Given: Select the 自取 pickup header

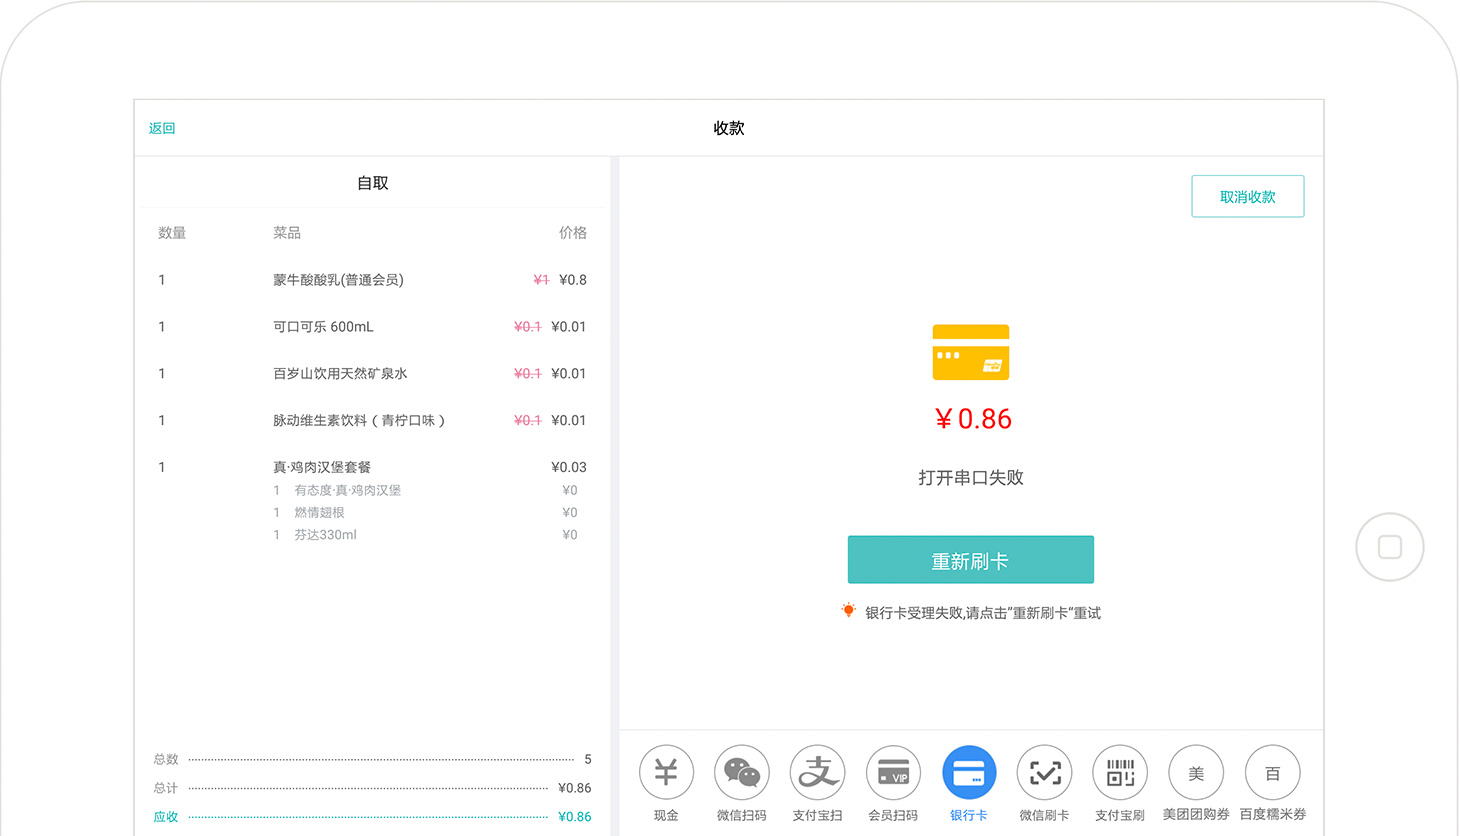Looking at the screenshot, I should click(x=373, y=183).
